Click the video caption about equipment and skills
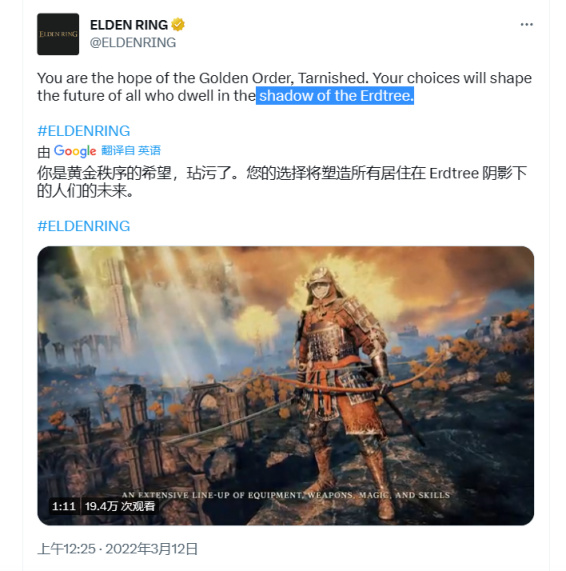 pyautogui.click(x=286, y=495)
